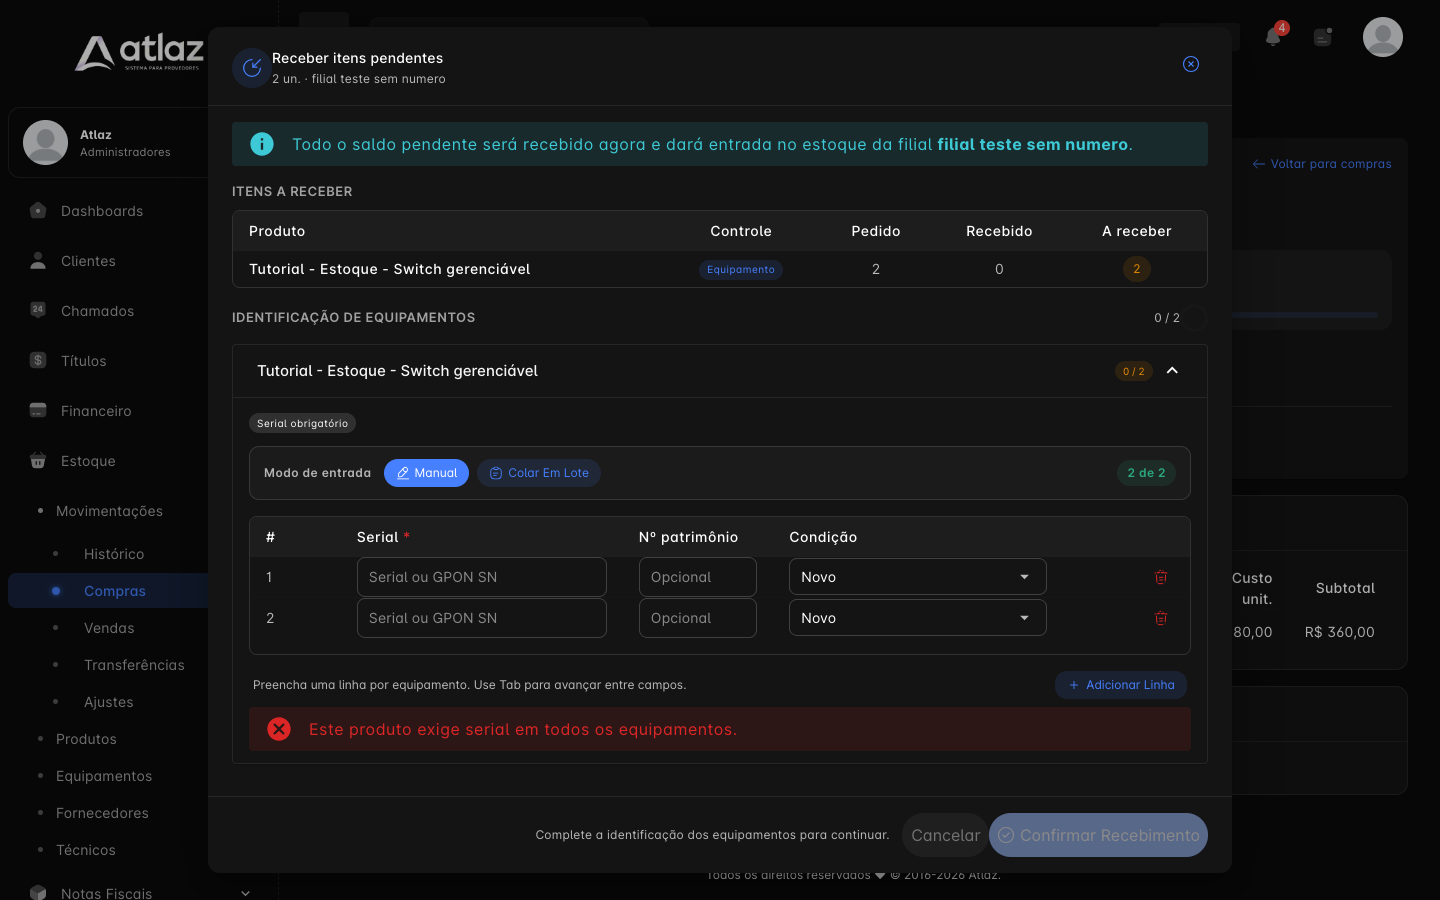Click the Equipamento control badge

(741, 269)
